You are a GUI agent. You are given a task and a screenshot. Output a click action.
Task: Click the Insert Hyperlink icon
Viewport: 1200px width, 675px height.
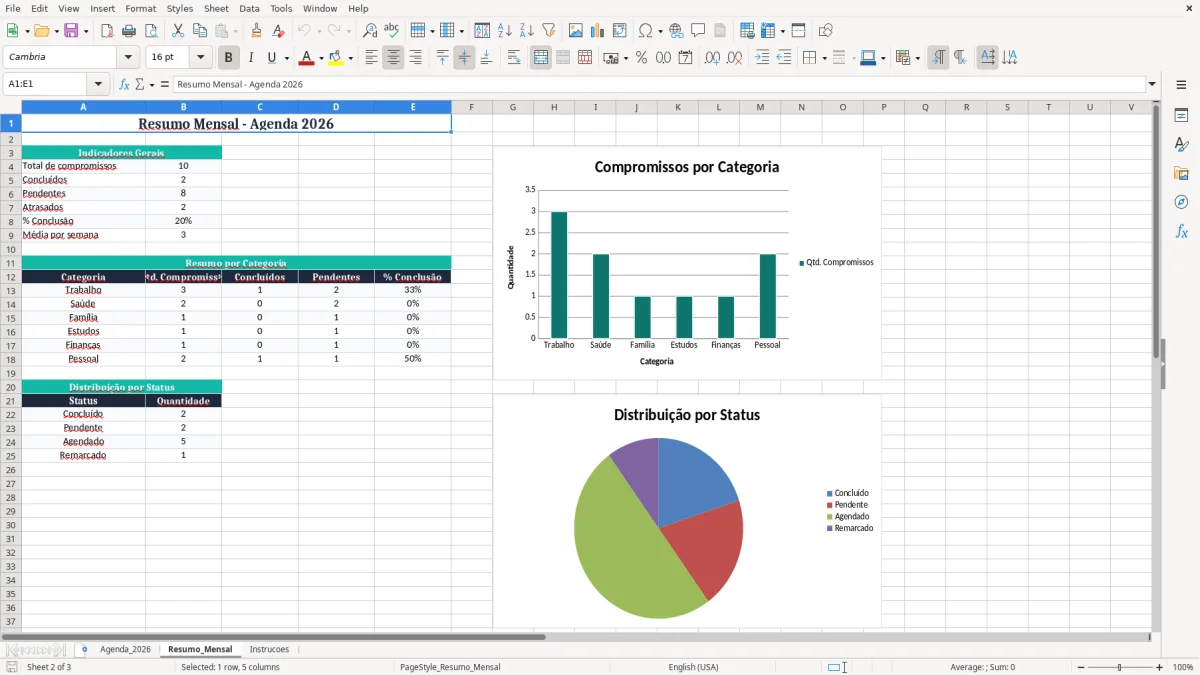(676, 31)
